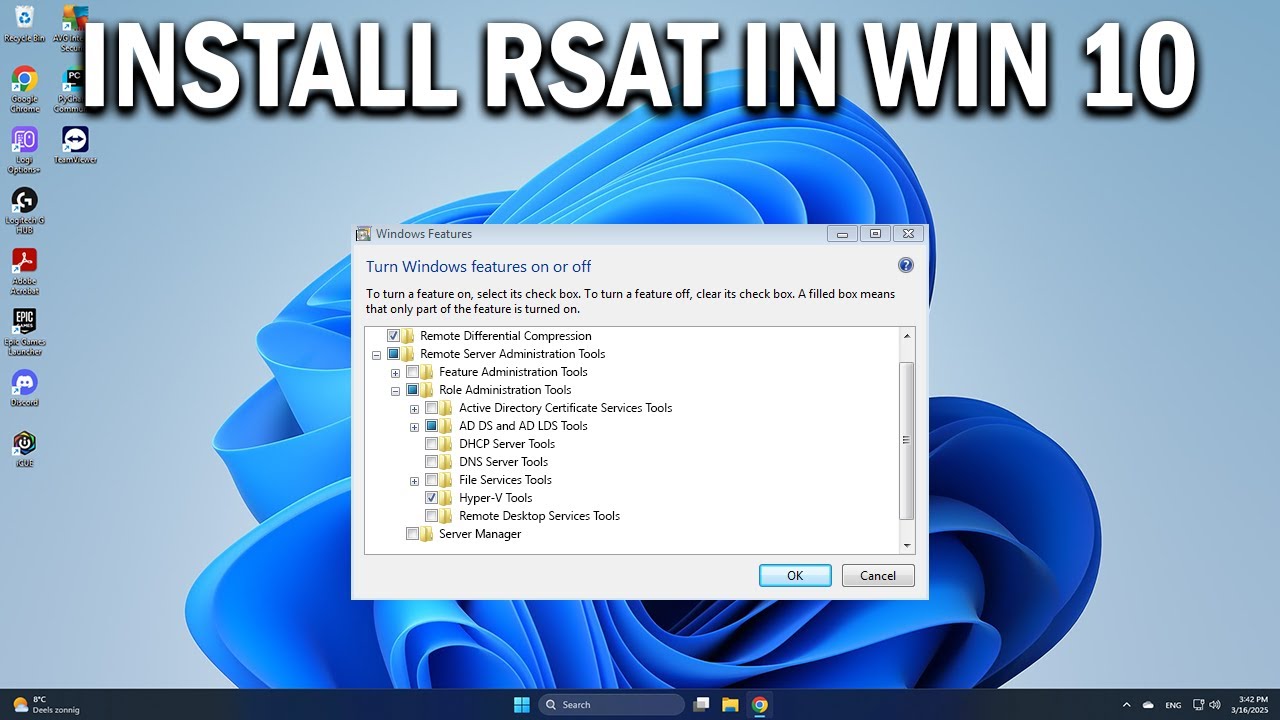
Task: Toggle AD DS and AD LDS Tools checkbox
Action: (x=432, y=426)
